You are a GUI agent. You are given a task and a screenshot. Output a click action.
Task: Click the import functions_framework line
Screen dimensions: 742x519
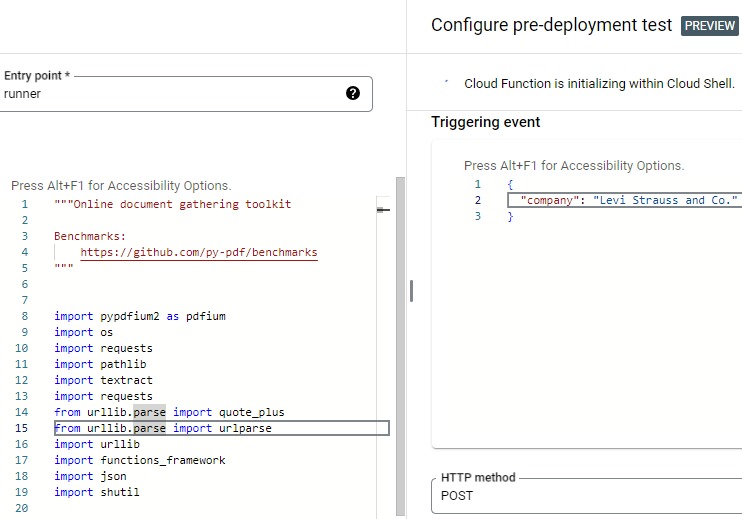pos(140,460)
